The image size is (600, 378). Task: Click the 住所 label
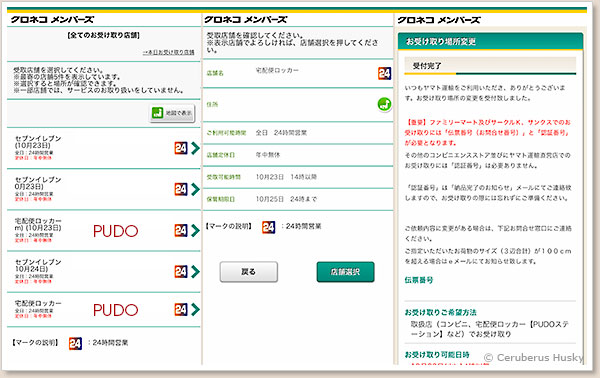pyautogui.click(x=212, y=104)
